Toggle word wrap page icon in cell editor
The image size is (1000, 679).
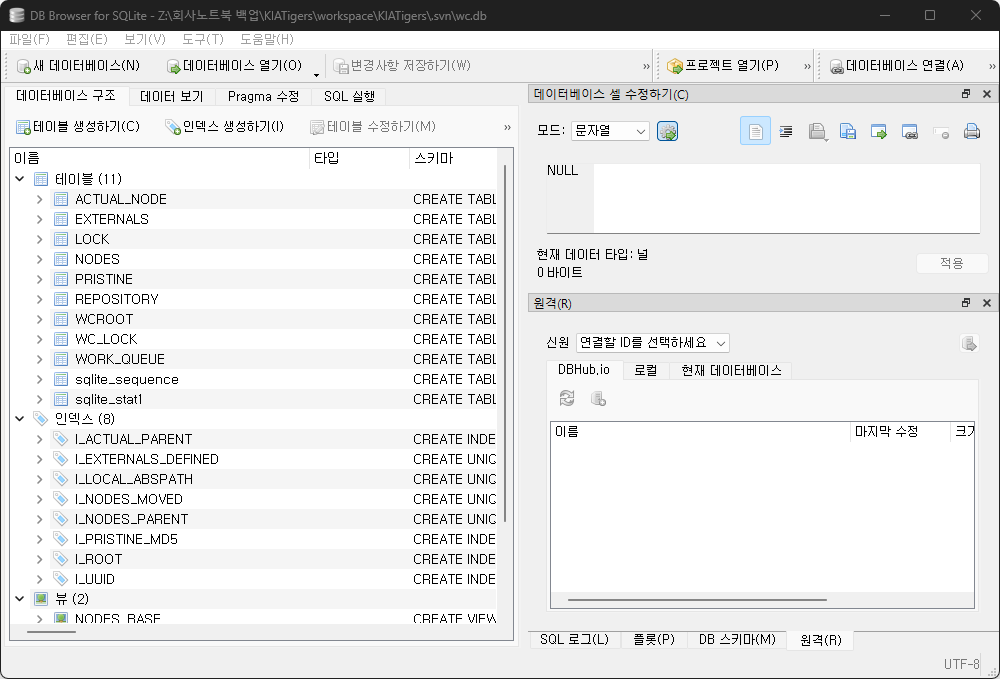(x=755, y=131)
